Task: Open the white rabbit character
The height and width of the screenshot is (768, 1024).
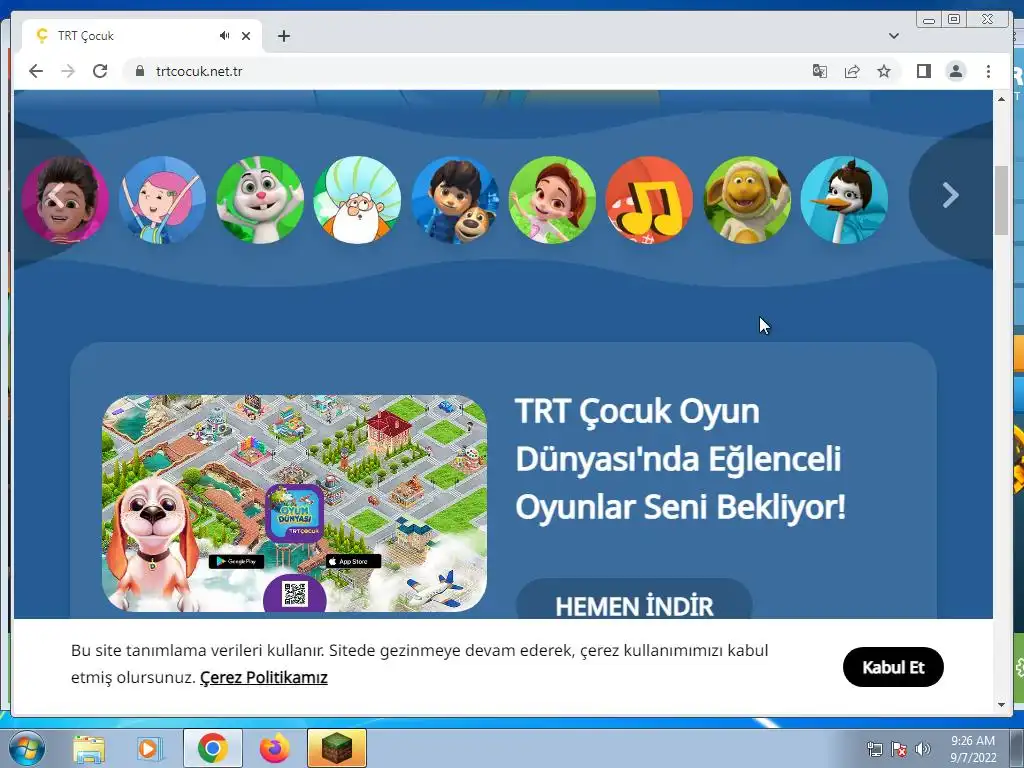Action: click(260, 200)
